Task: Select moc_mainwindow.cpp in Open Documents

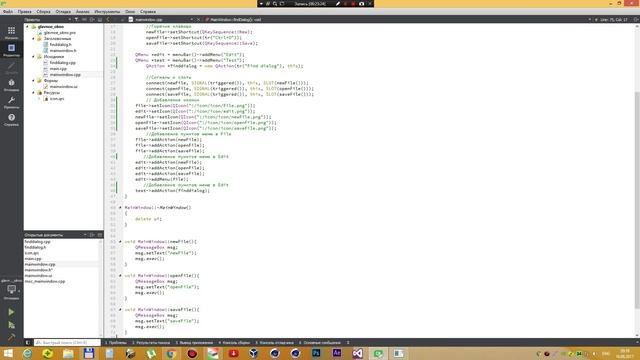Action: (x=45, y=281)
